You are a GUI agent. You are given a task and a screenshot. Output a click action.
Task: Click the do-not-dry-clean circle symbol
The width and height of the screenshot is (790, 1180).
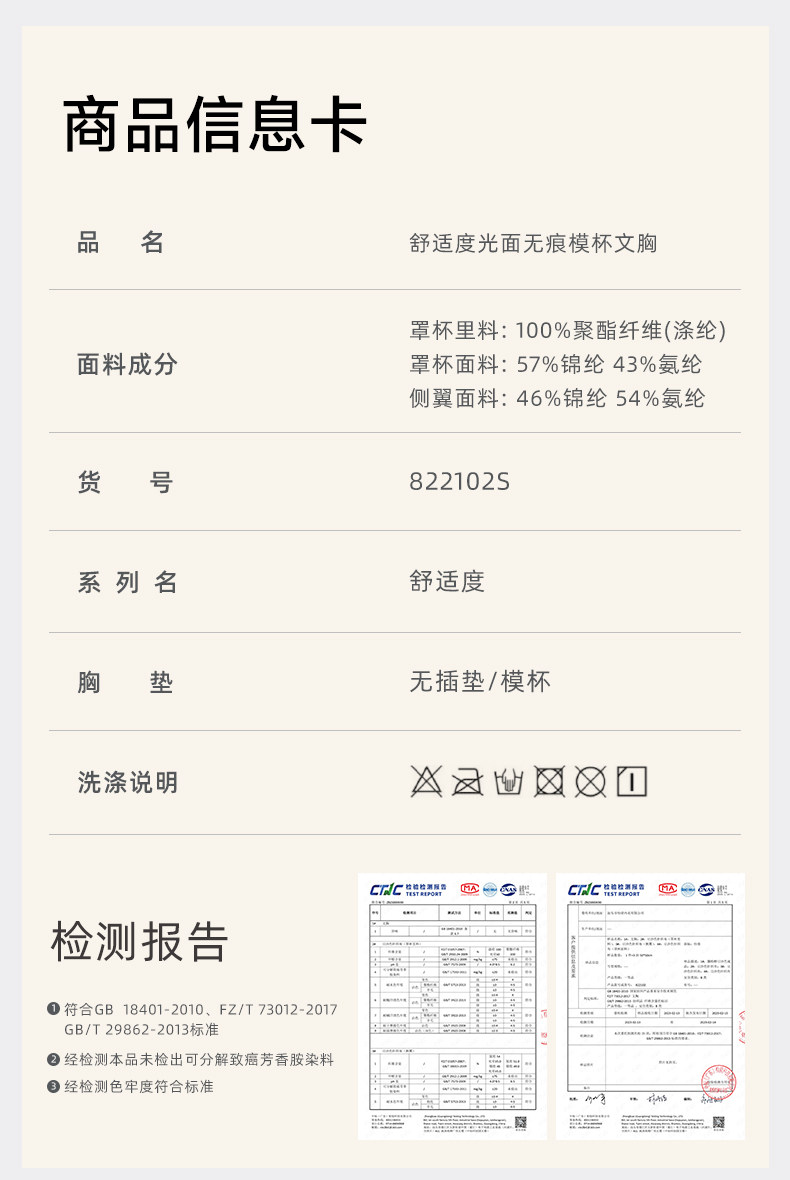tap(590, 781)
